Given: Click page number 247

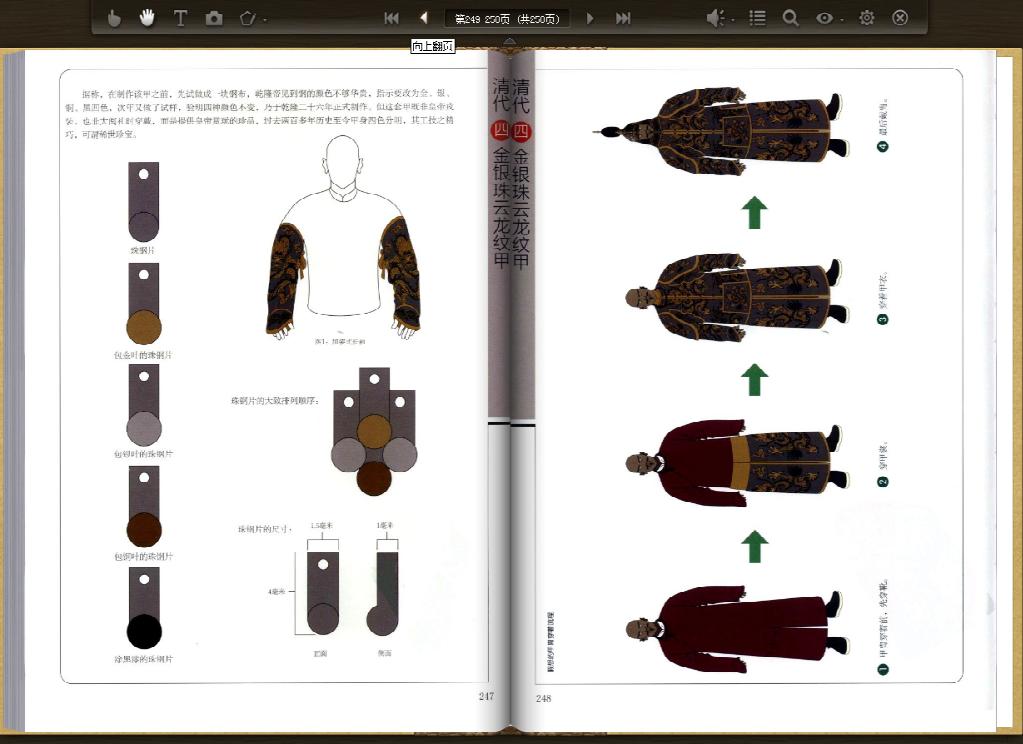Looking at the screenshot, I should [486, 696].
